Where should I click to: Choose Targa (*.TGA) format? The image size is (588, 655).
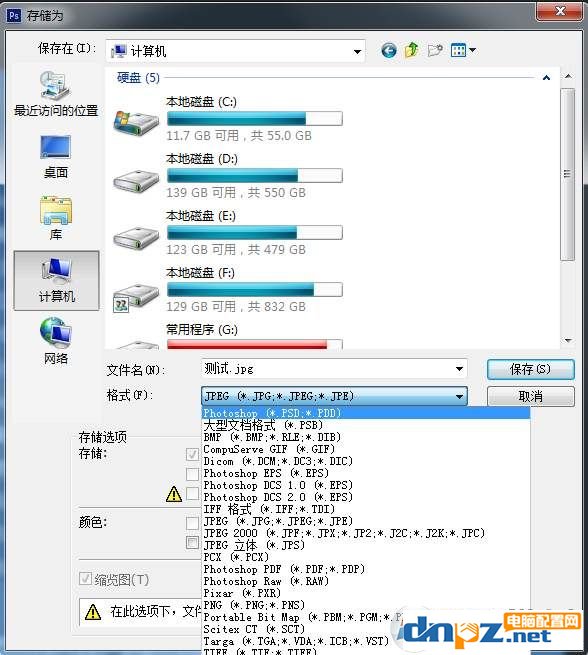pos(366,641)
